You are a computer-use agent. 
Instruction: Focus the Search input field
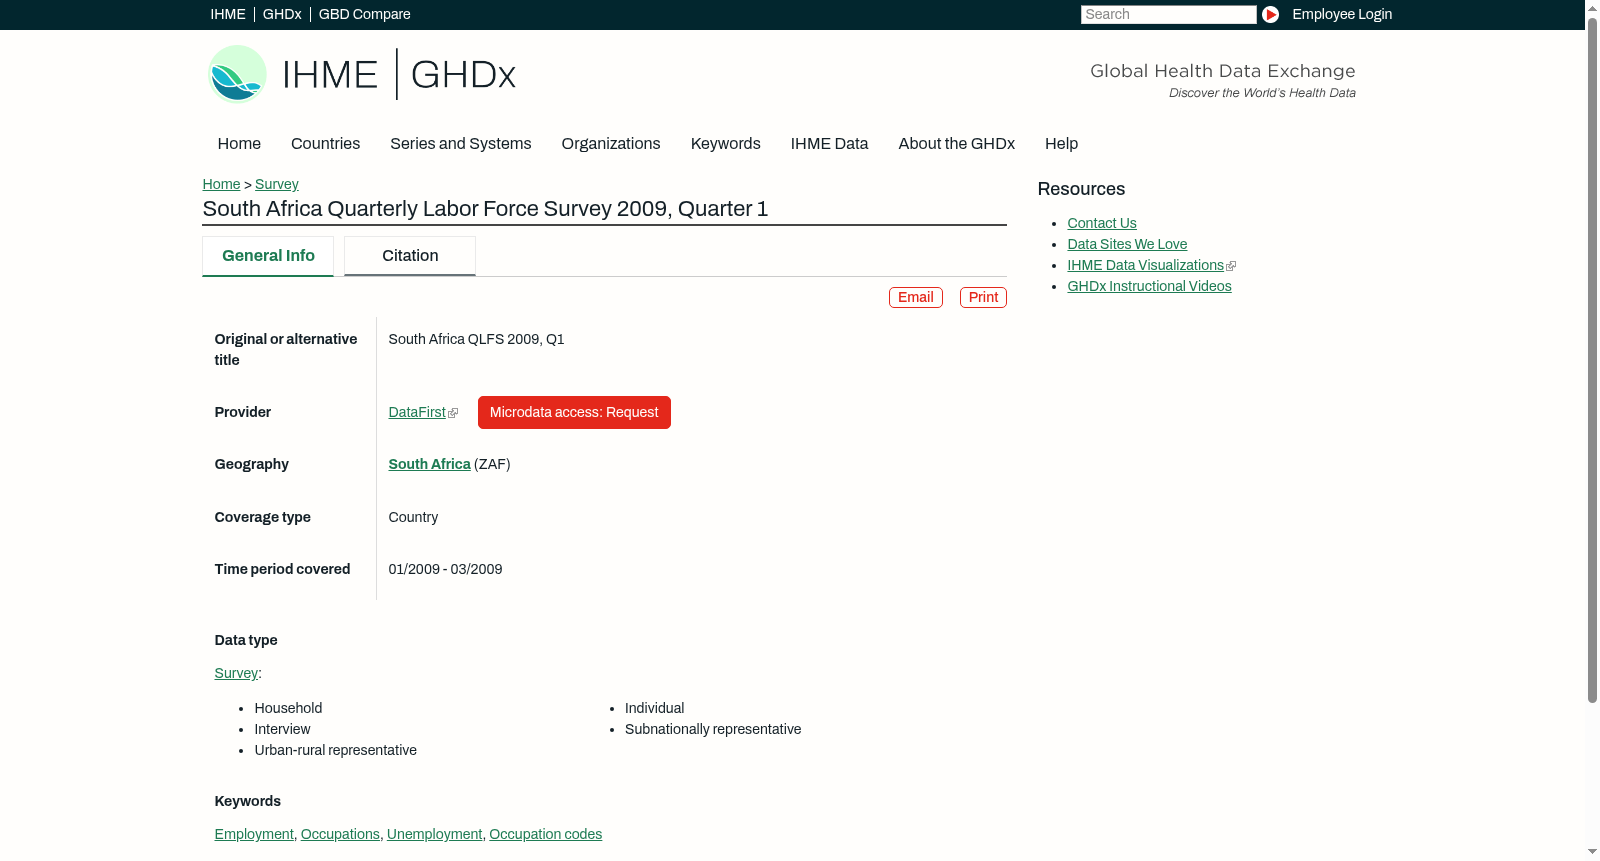click(1168, 14)
